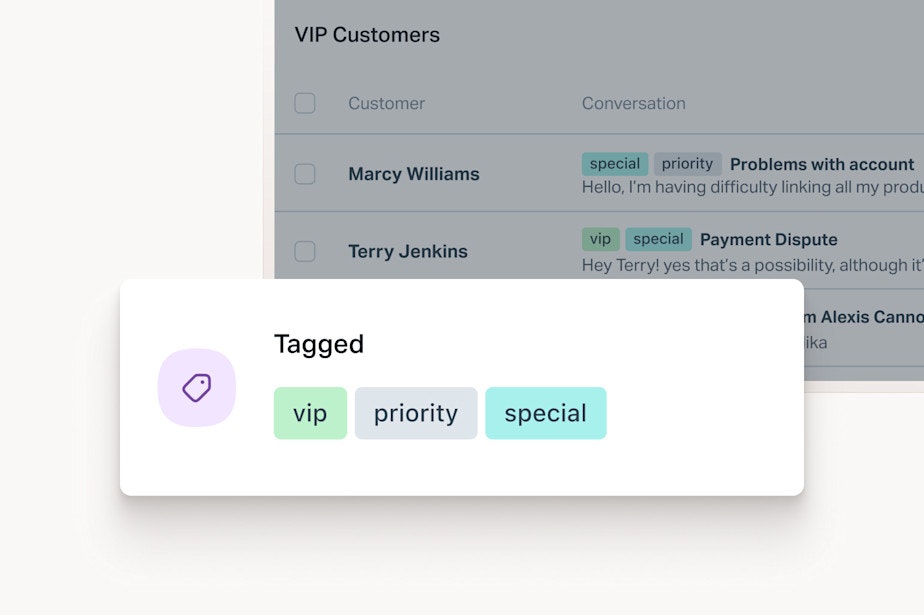Image resolution: width=924 pixels, height=615 pixels.
Task: Click priority tag on Marcy's conversation
Action: [x=687, y=164]
